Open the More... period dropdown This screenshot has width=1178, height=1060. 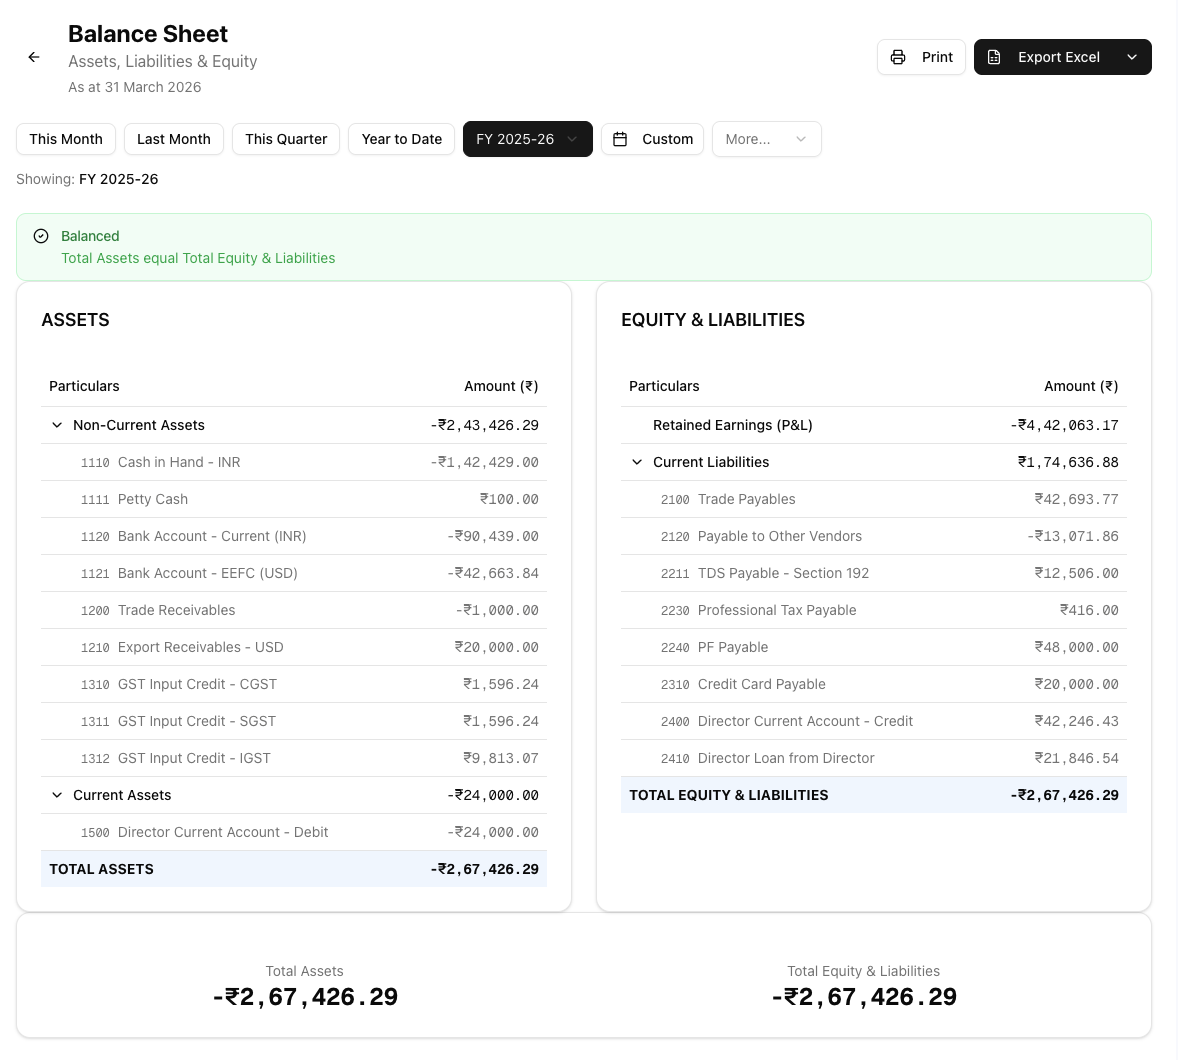pyautogui.click(x=766, y=139)
